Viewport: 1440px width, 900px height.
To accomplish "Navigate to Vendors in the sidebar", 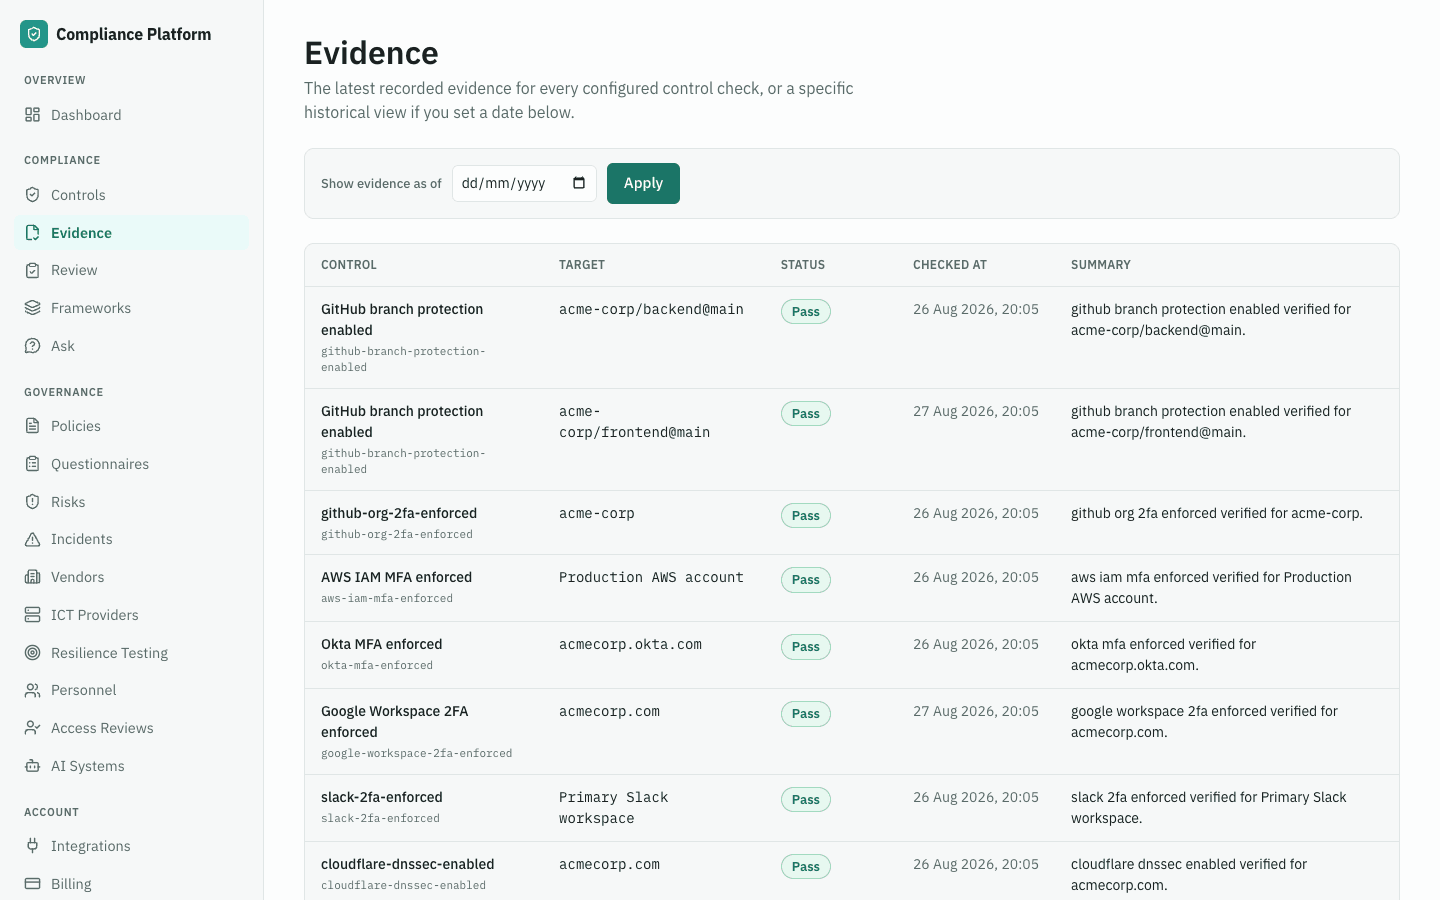I will click(132, 577).
